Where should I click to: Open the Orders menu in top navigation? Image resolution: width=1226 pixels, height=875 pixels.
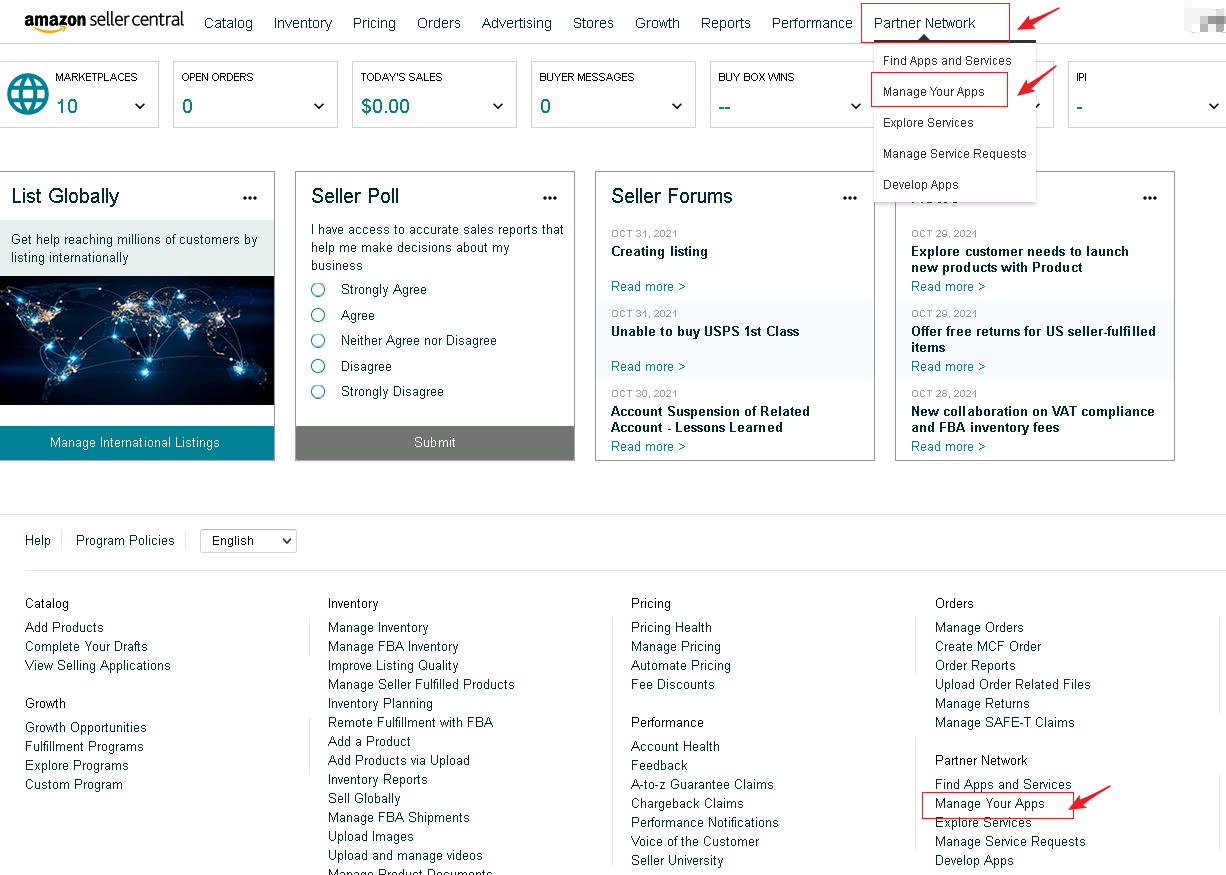point(439,23)
